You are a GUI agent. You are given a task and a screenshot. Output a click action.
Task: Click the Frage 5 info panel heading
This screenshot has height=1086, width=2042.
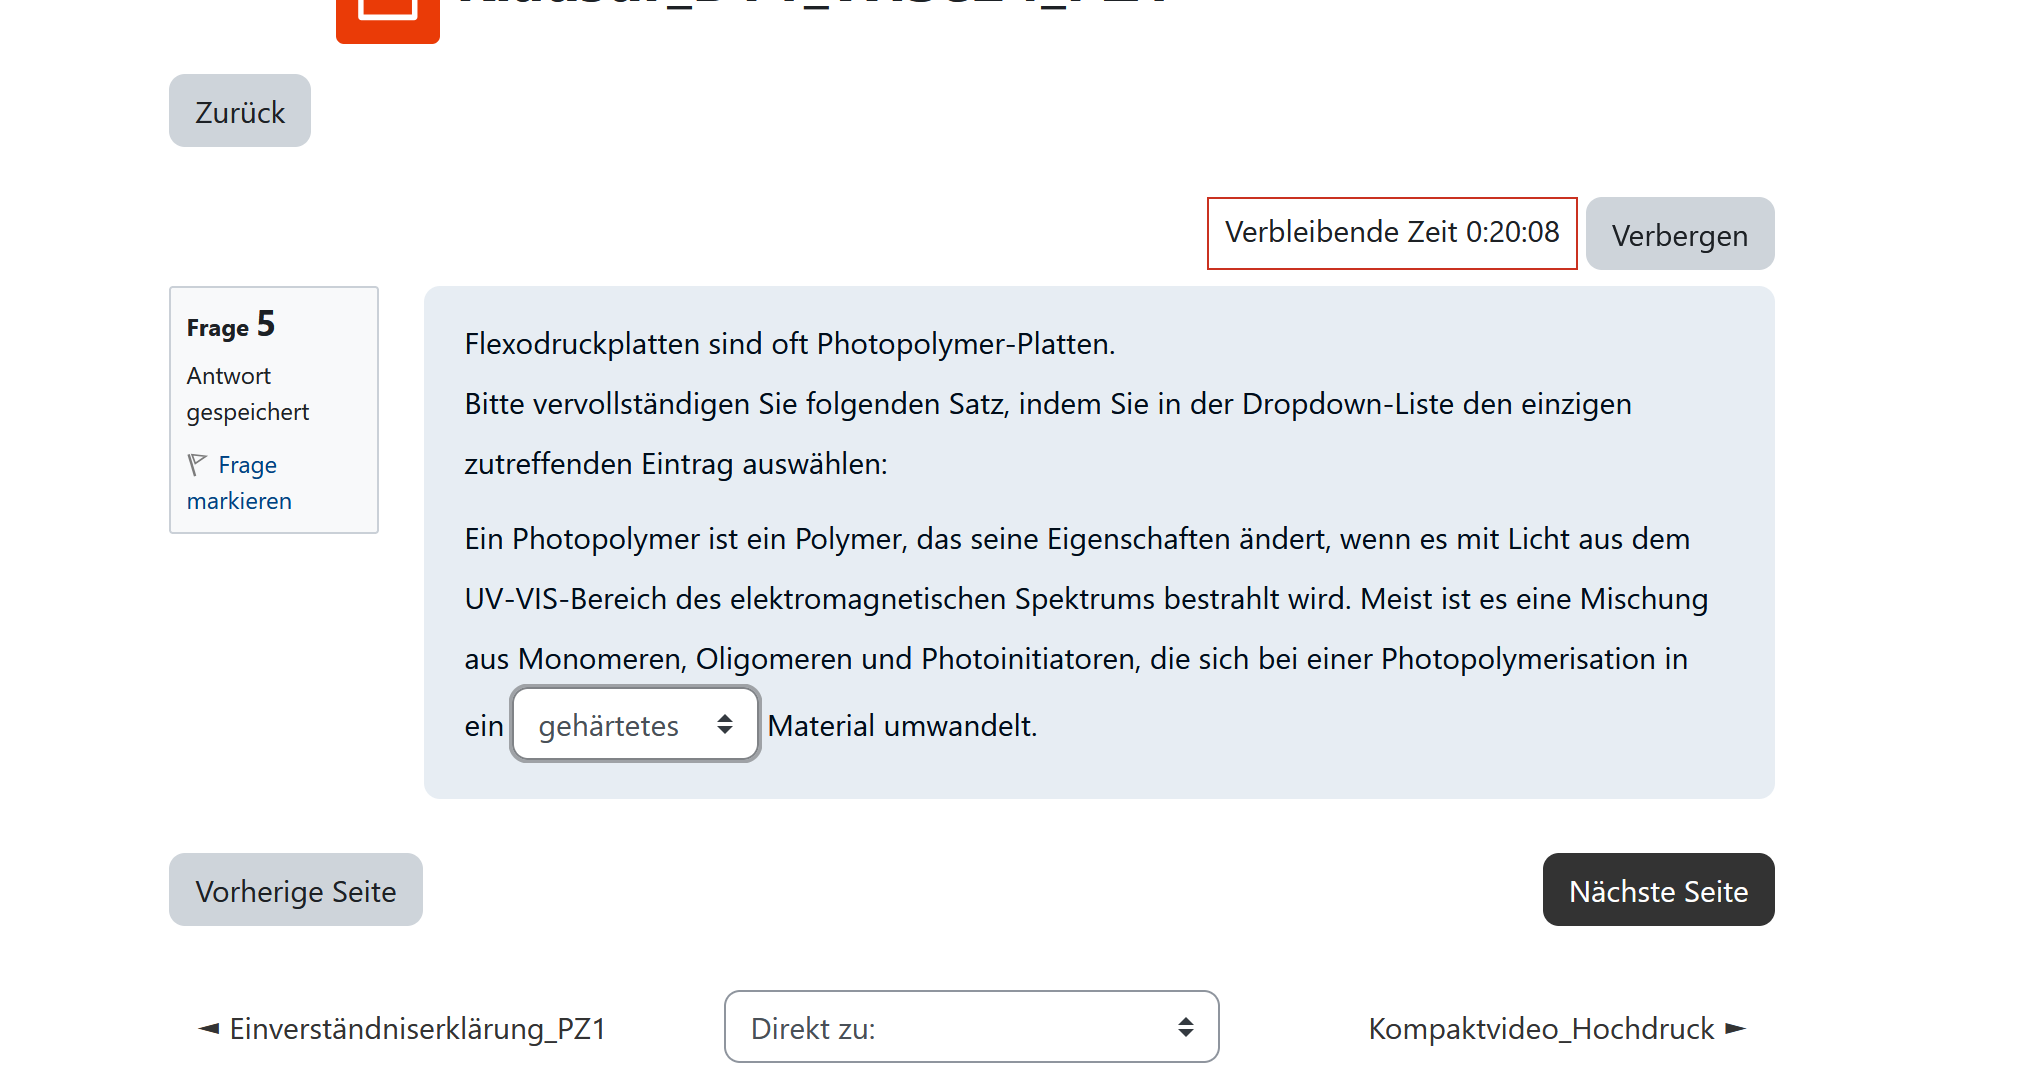click(230, 325)
